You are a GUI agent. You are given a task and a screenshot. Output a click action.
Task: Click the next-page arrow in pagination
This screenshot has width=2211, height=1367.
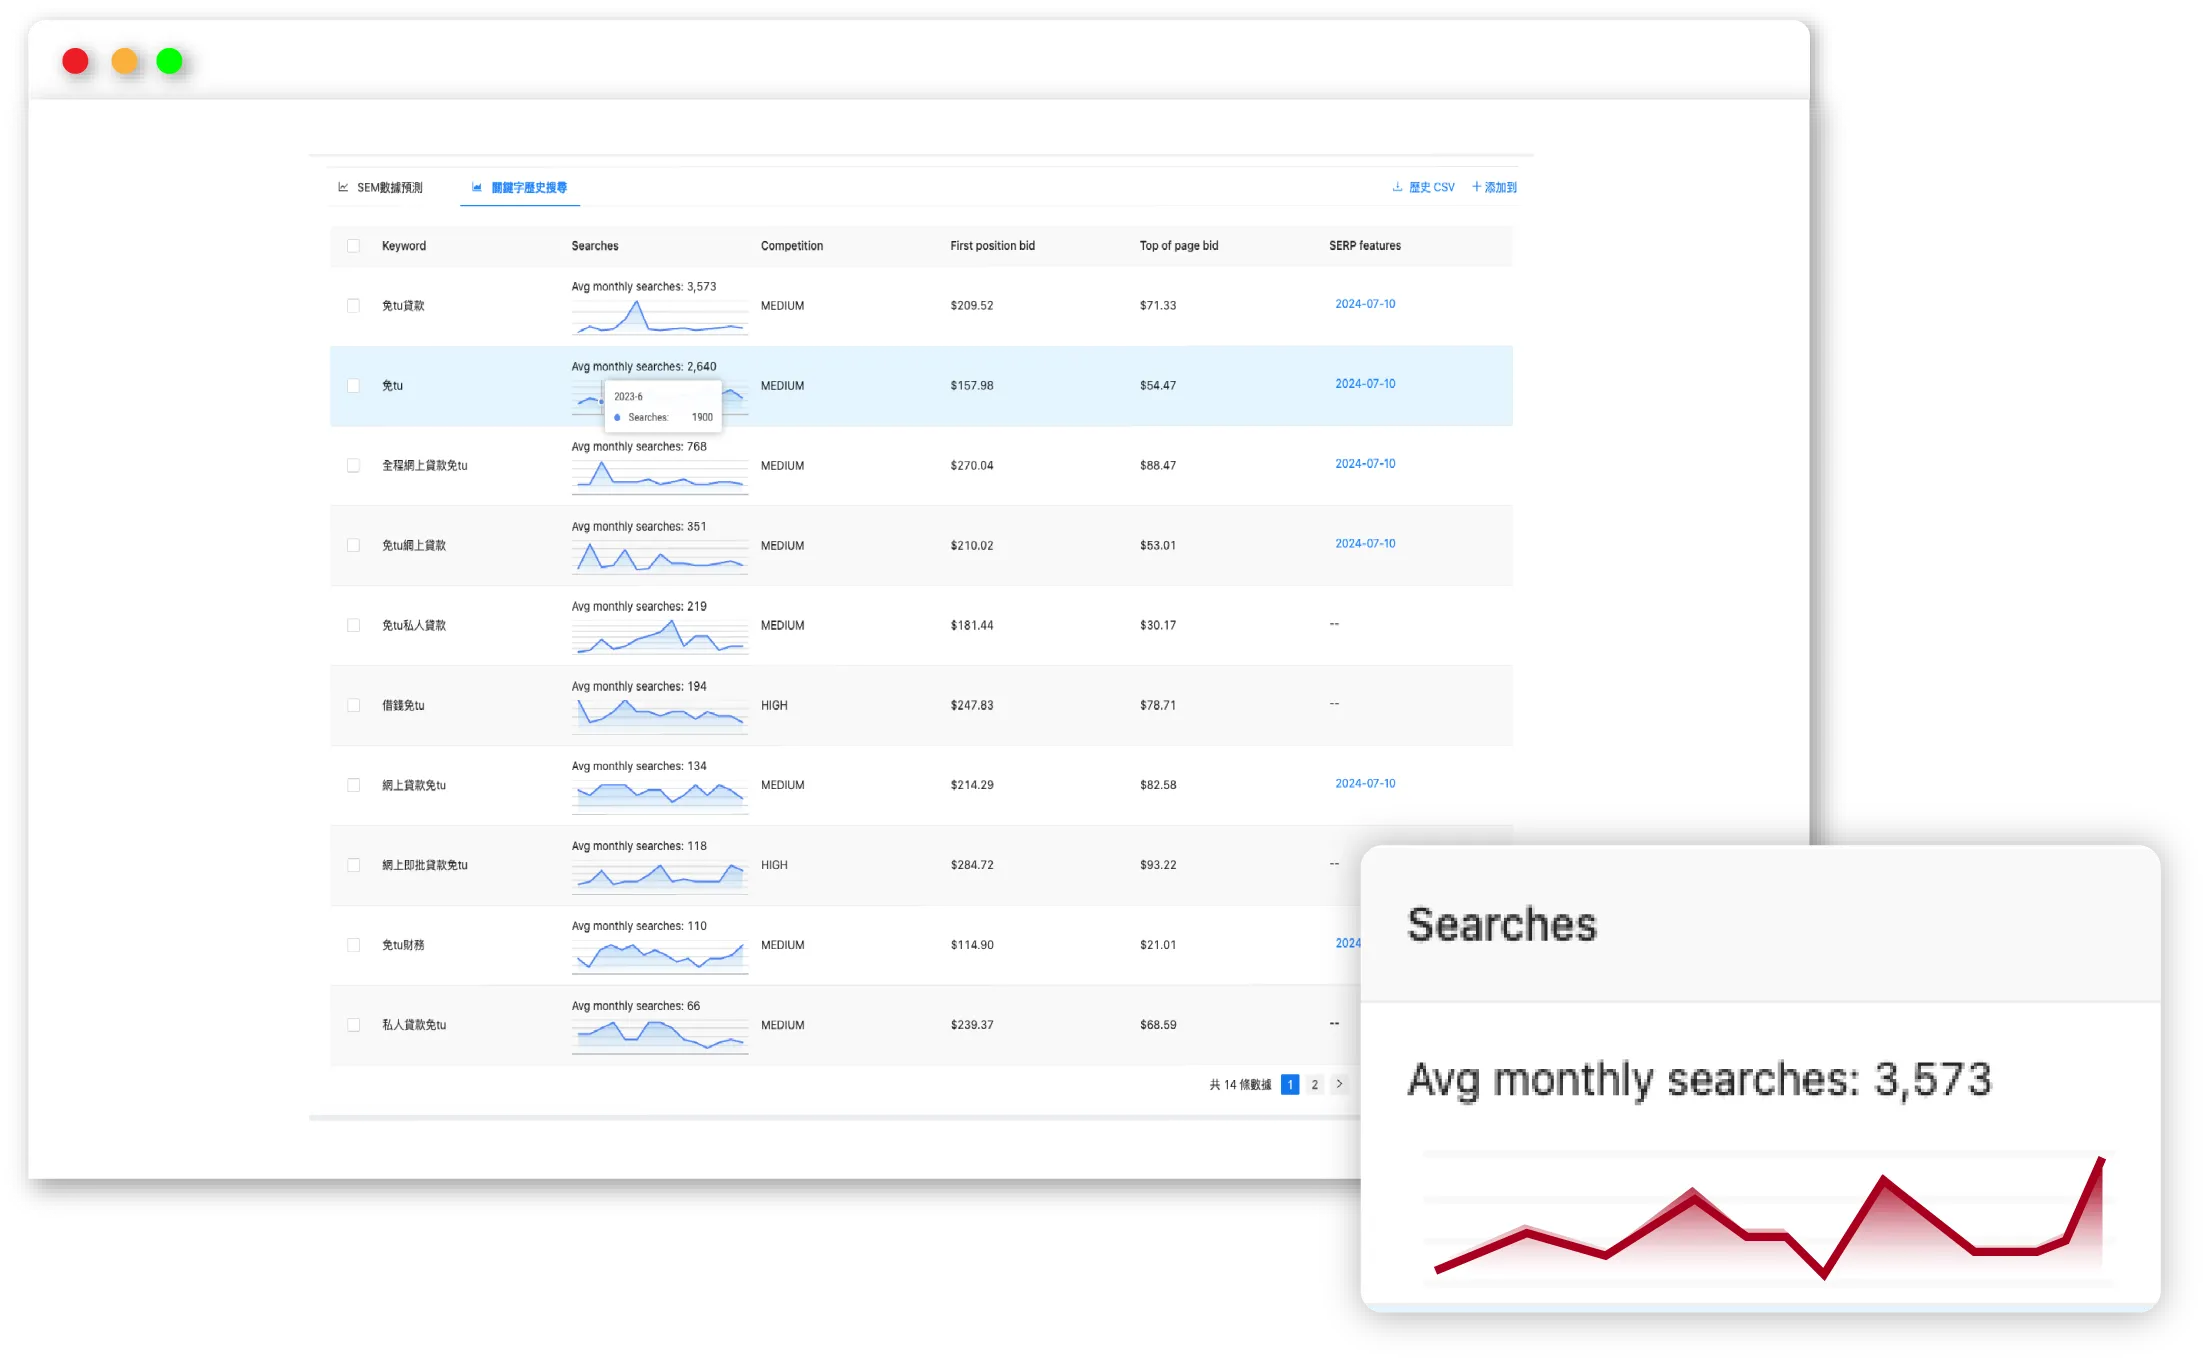pos(1340,1084)
